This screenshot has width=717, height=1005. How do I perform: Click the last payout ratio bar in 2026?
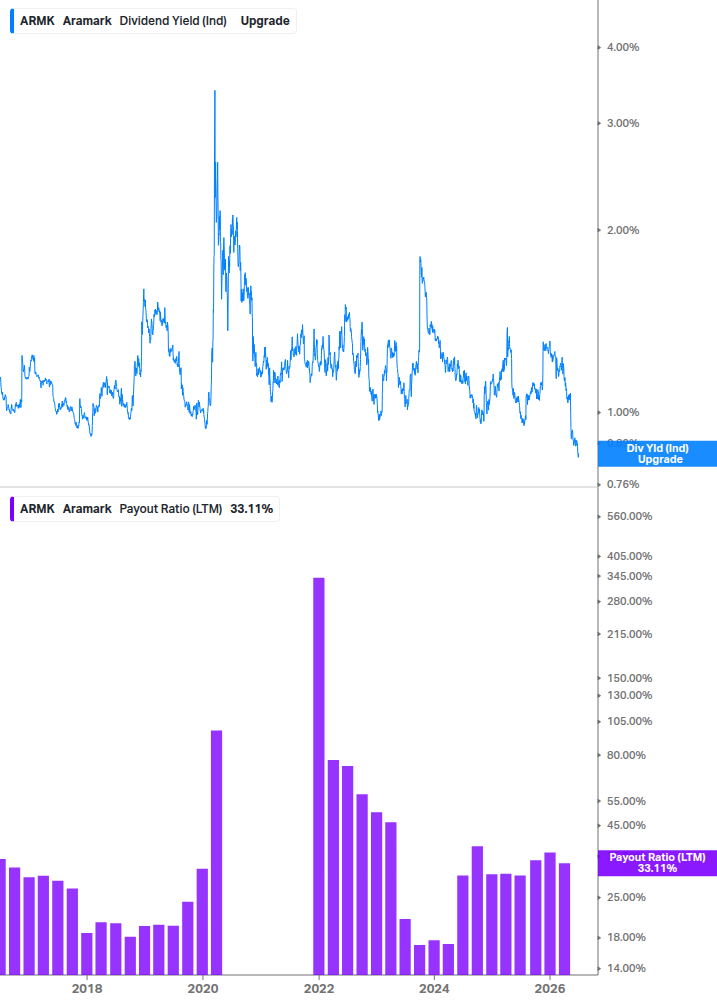pyautogui.click(x=565, y=919)
